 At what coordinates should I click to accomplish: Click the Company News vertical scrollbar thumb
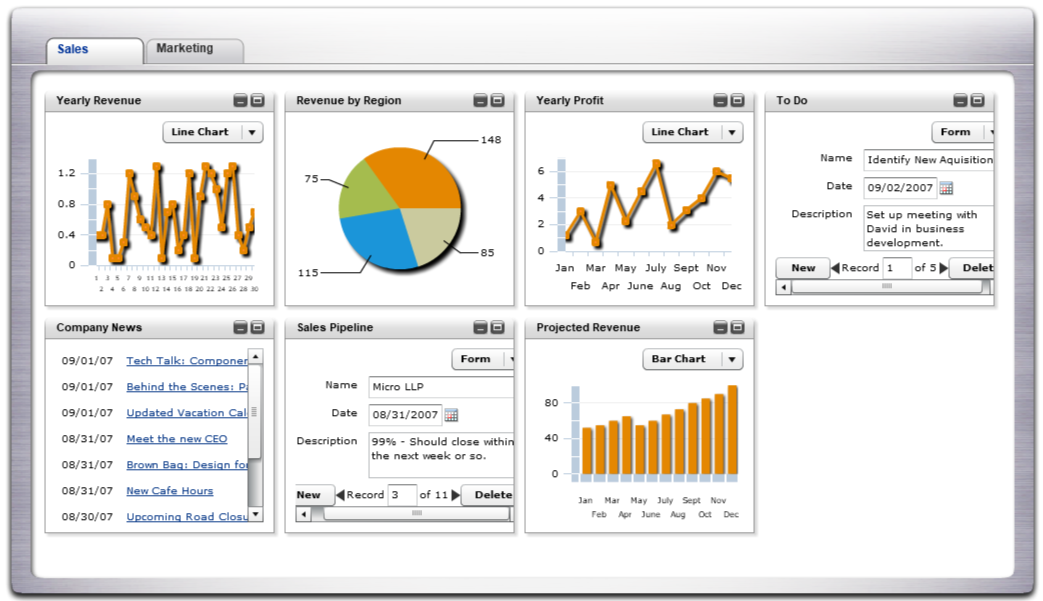[255, 412]
